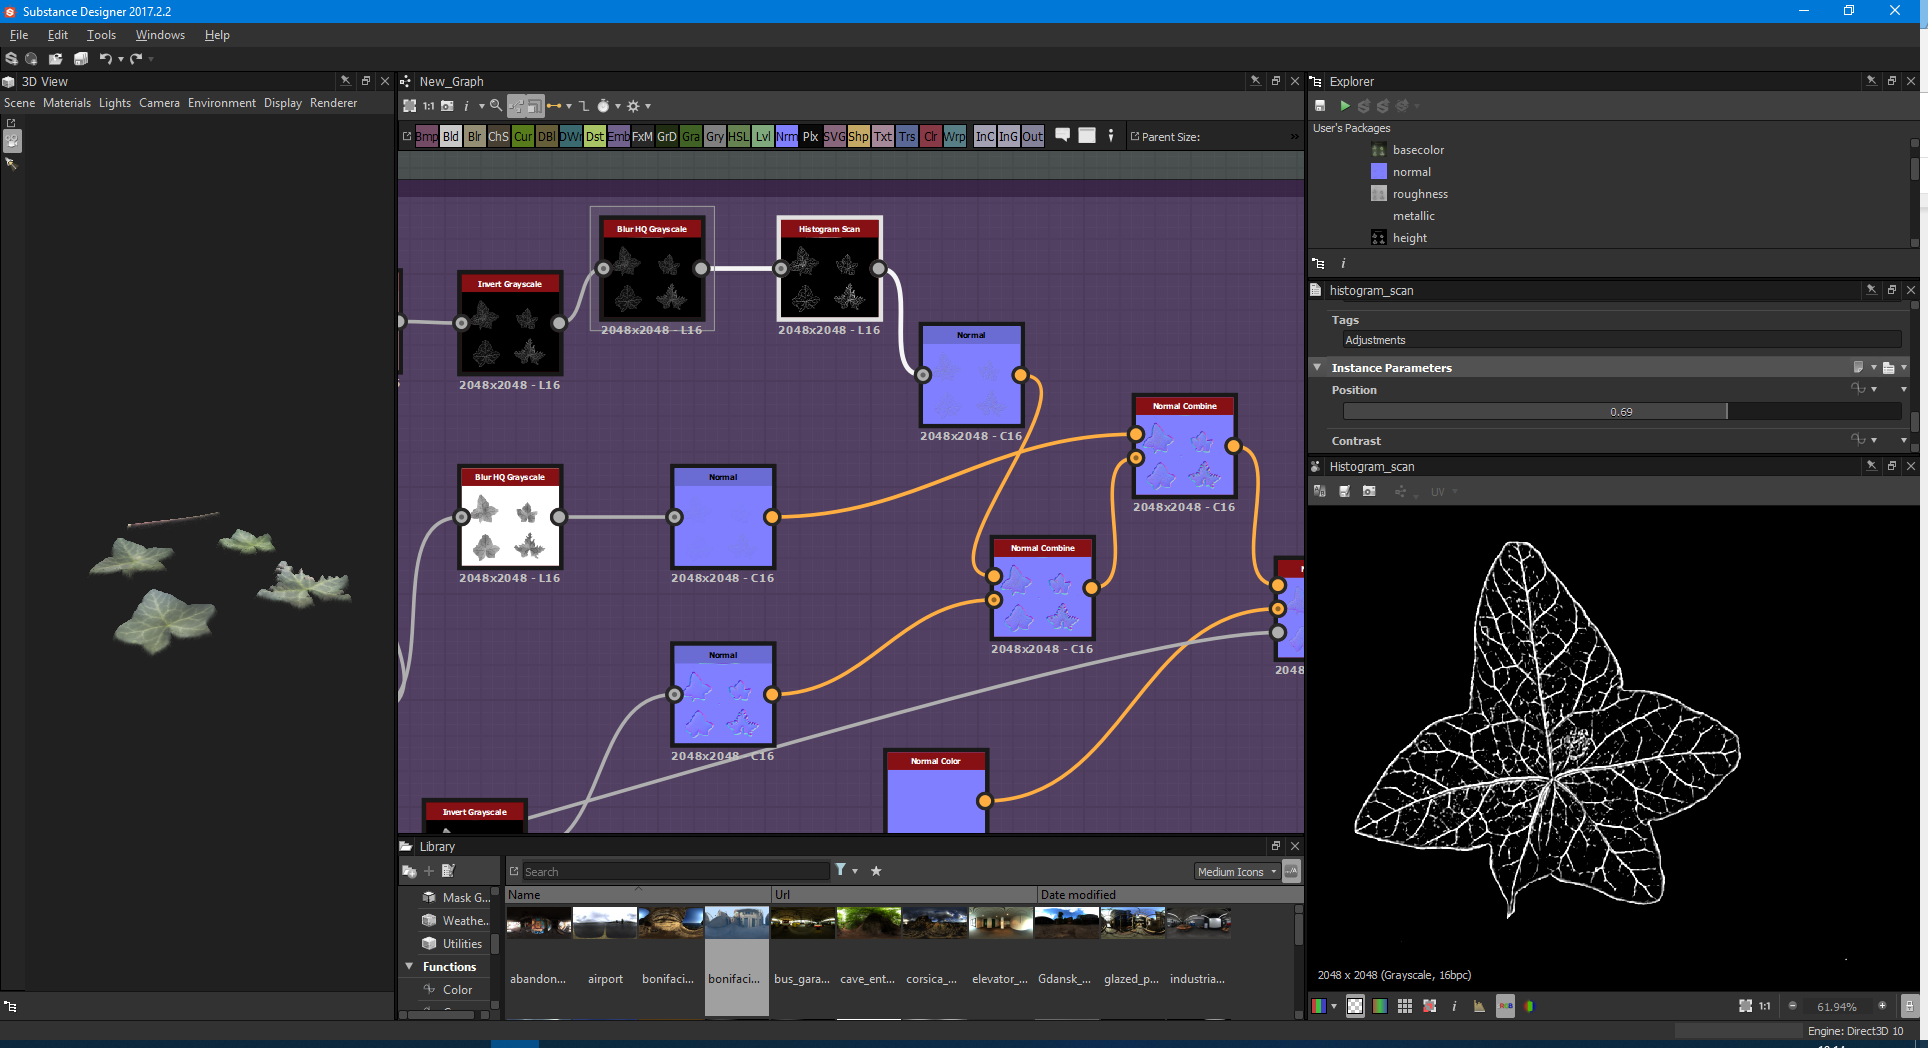Toggle the graph info icon in graph toolbar
This screenshot has height=1048, width=1928.
click(466, 105)
